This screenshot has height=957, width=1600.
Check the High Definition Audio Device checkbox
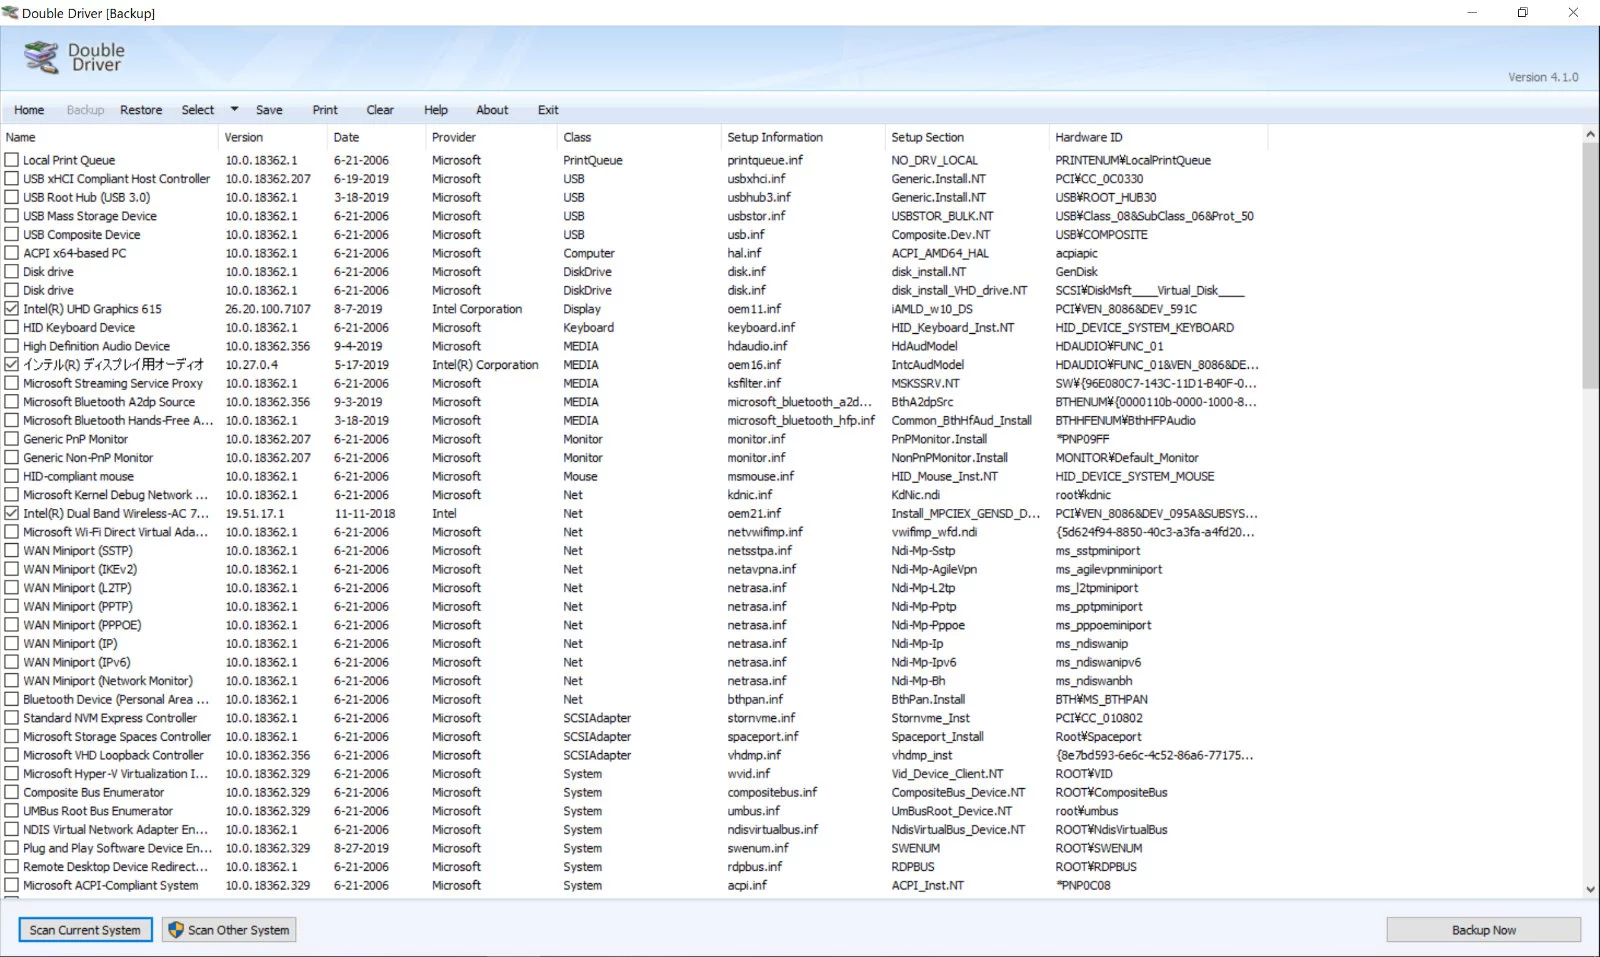12,346
